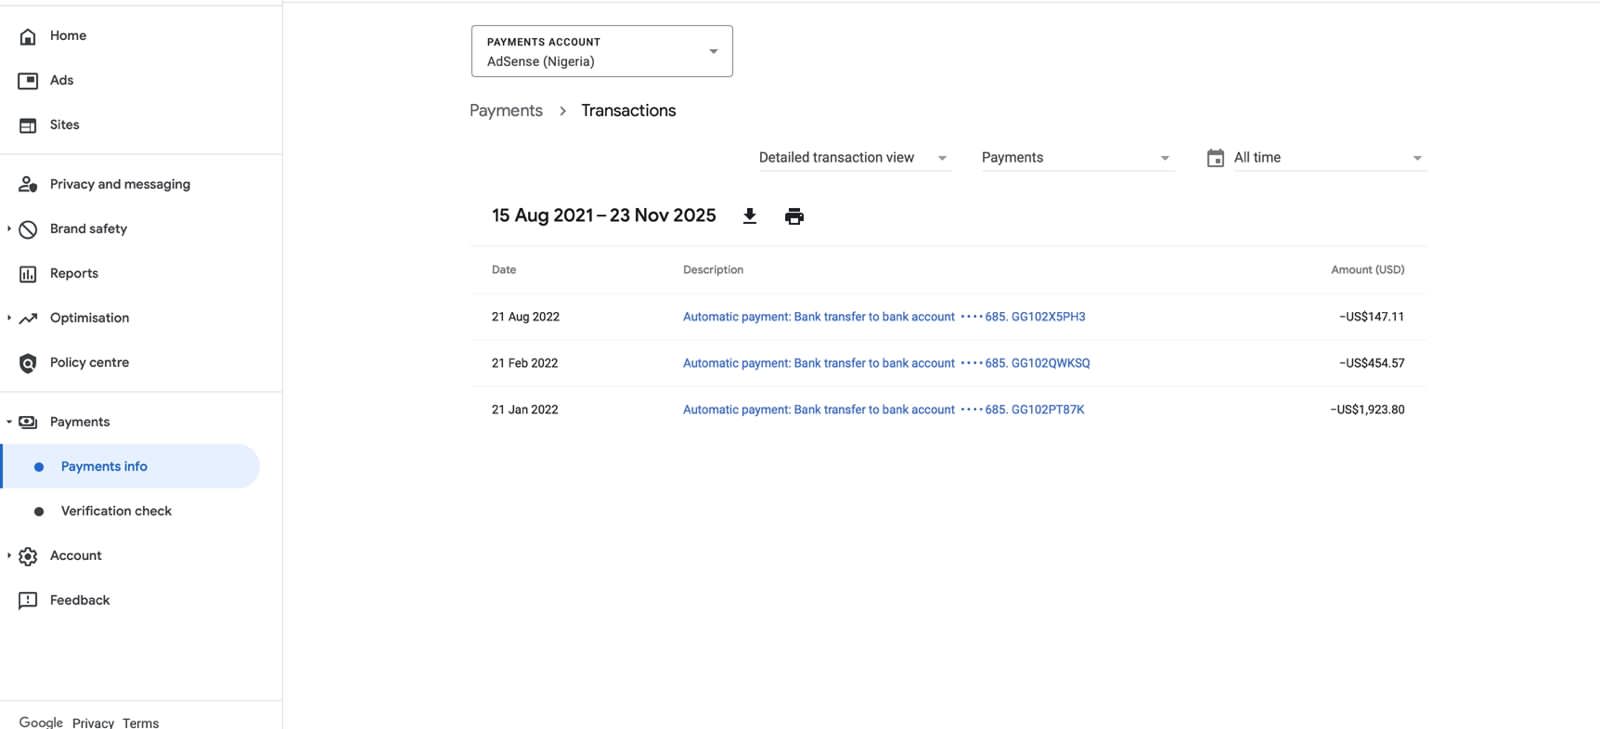Open Detailed transaction view dropdown
The image size is (1600, 729).
pyautogui.click(x=853, y=158)
